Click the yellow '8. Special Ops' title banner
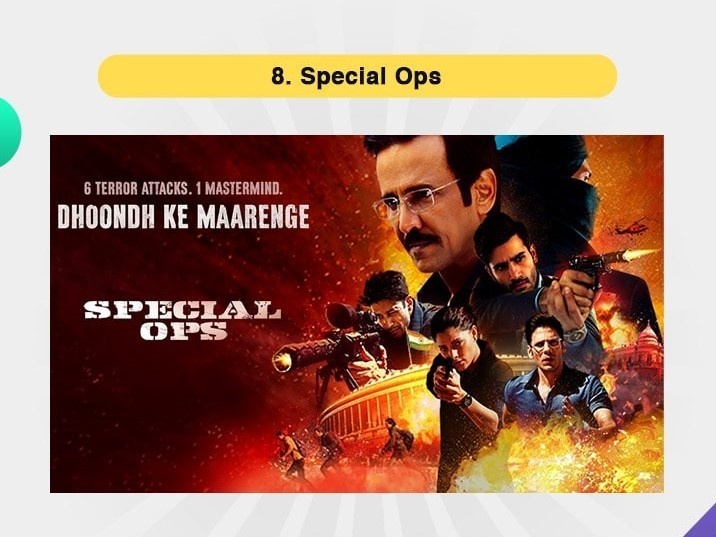The width and height of the screenshot is (716, 537). click(x=358, y=76)
